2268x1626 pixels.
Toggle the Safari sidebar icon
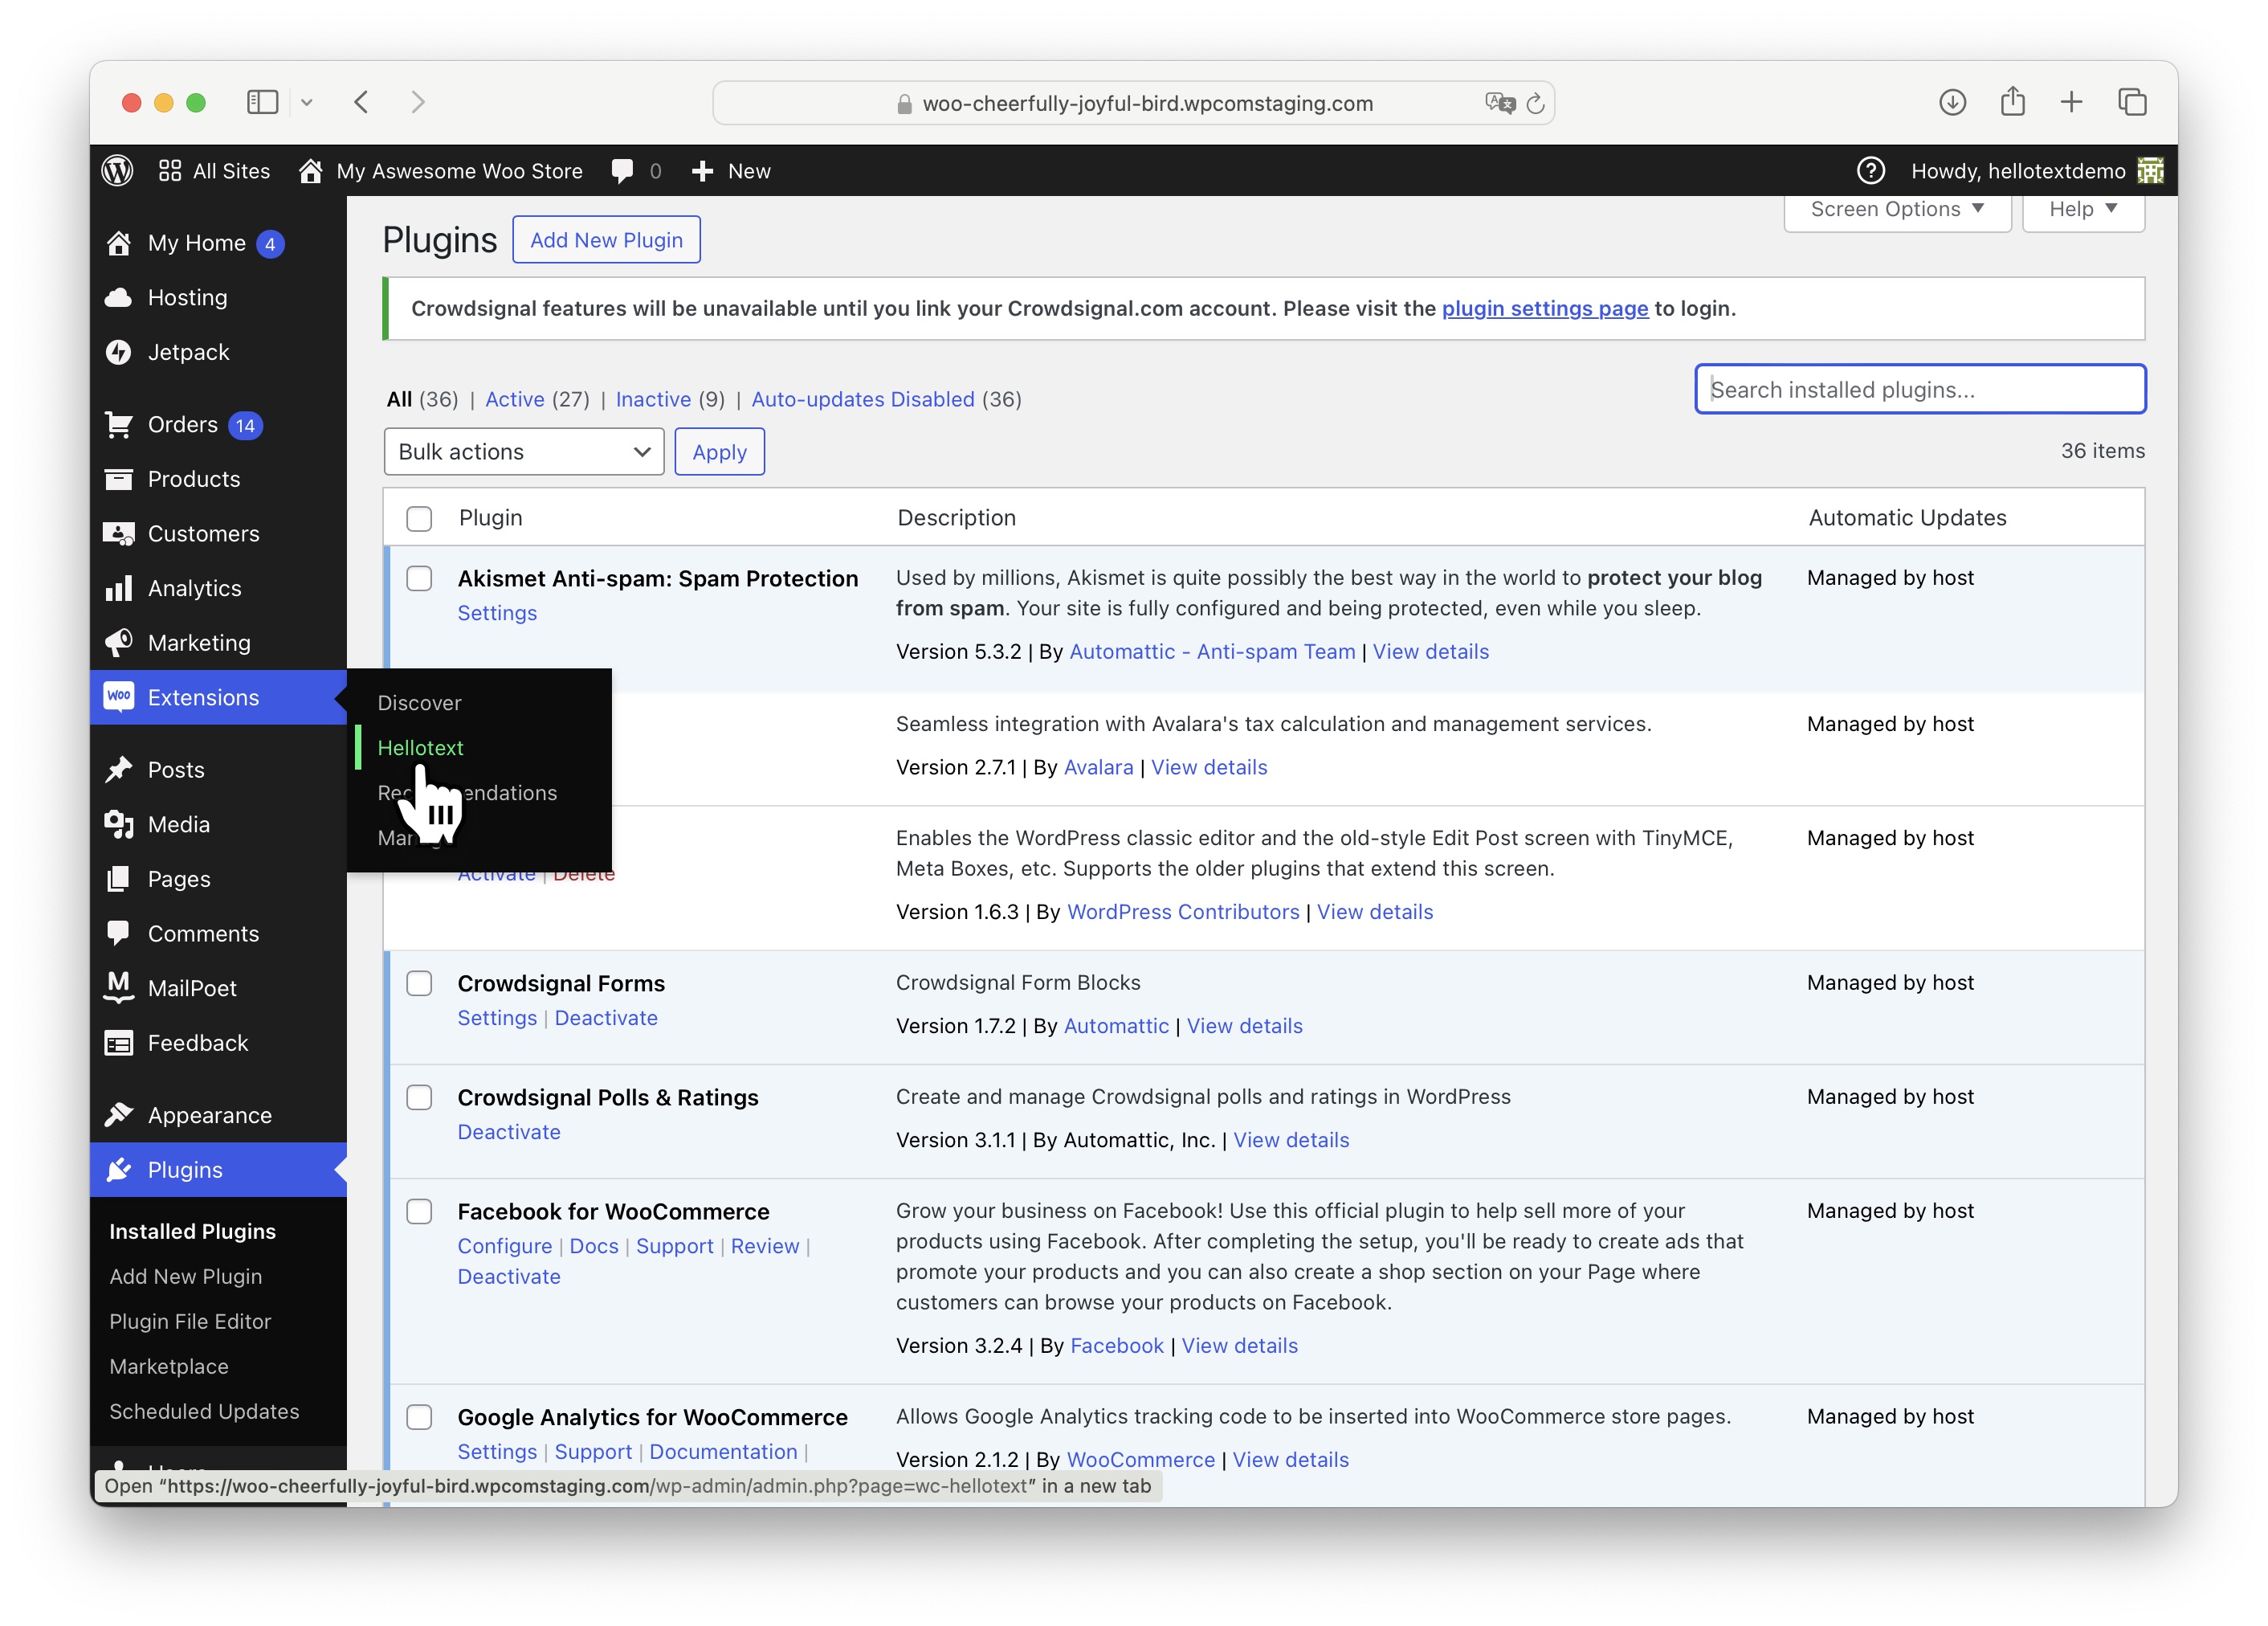click(x=262, y=102)
